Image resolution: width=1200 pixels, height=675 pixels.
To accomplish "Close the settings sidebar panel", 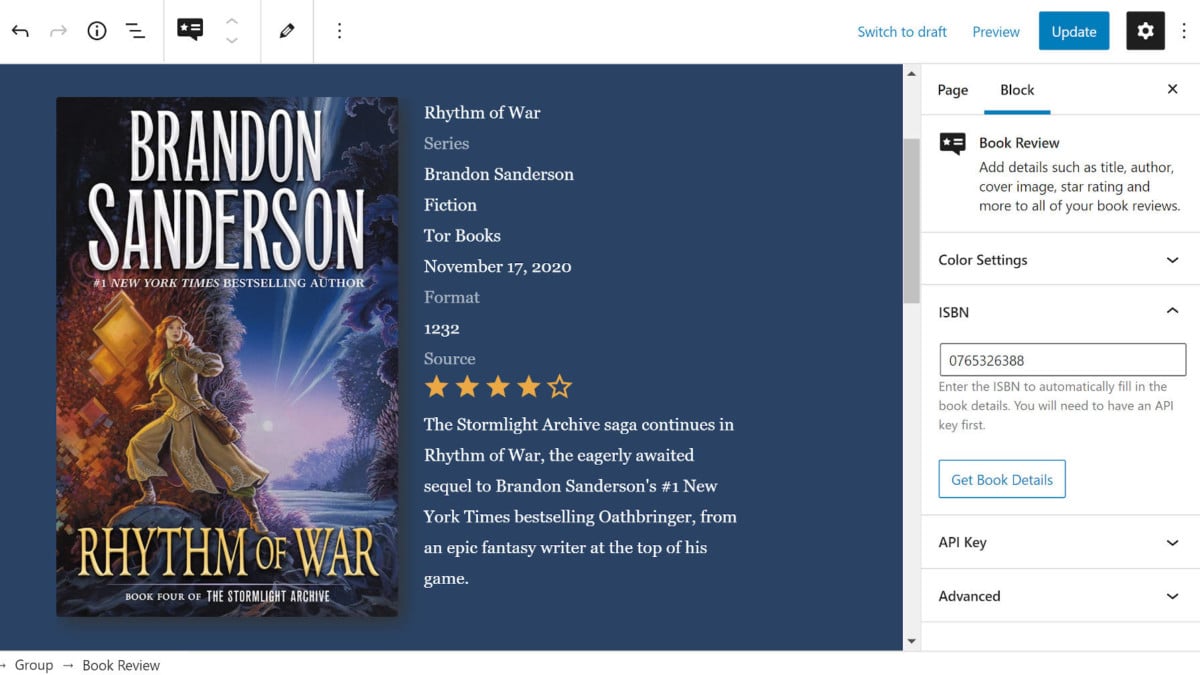I will [1173, 89].
